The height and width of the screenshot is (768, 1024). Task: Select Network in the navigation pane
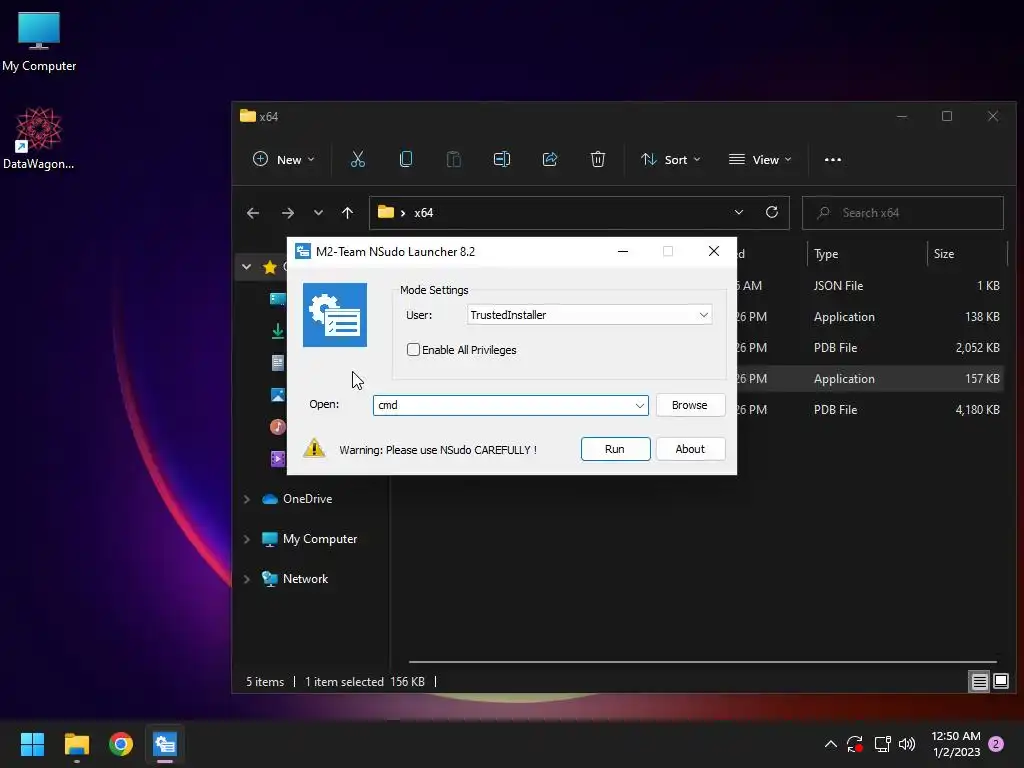coord(305,579)
